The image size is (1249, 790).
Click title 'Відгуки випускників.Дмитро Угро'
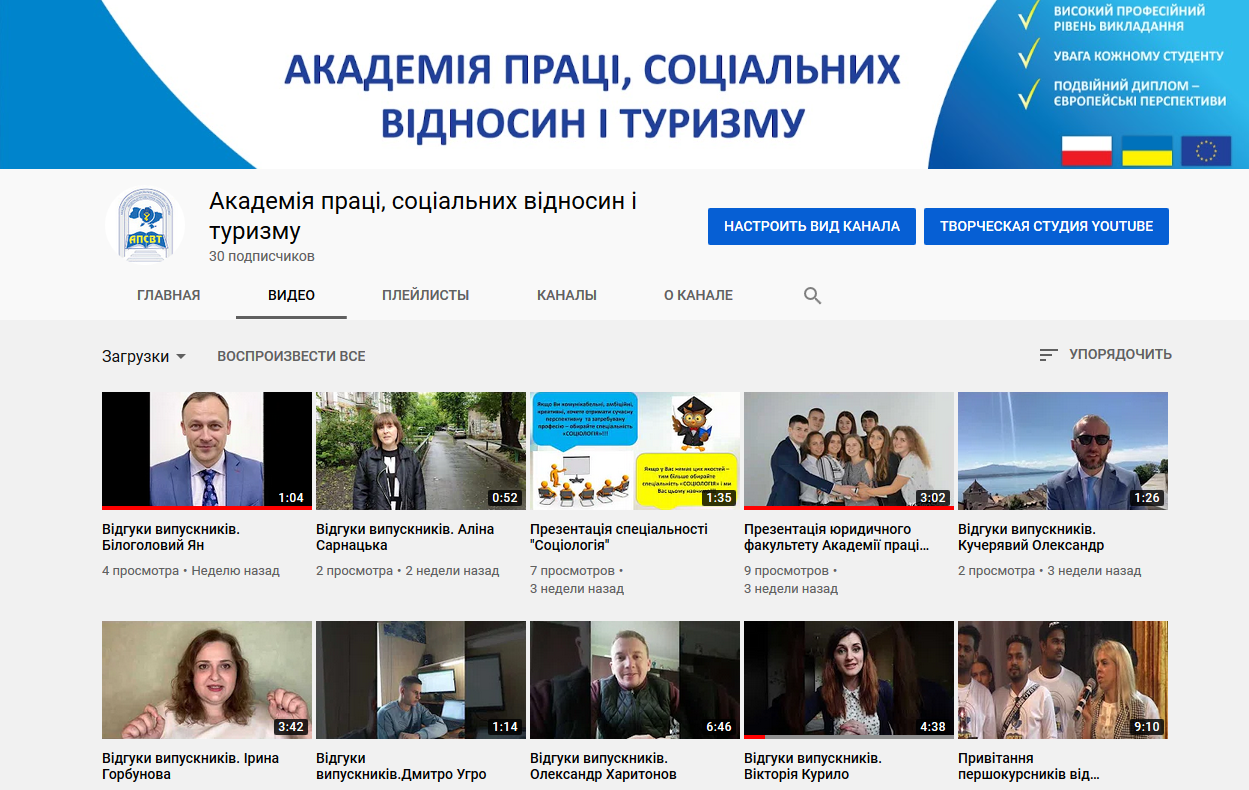401,766
